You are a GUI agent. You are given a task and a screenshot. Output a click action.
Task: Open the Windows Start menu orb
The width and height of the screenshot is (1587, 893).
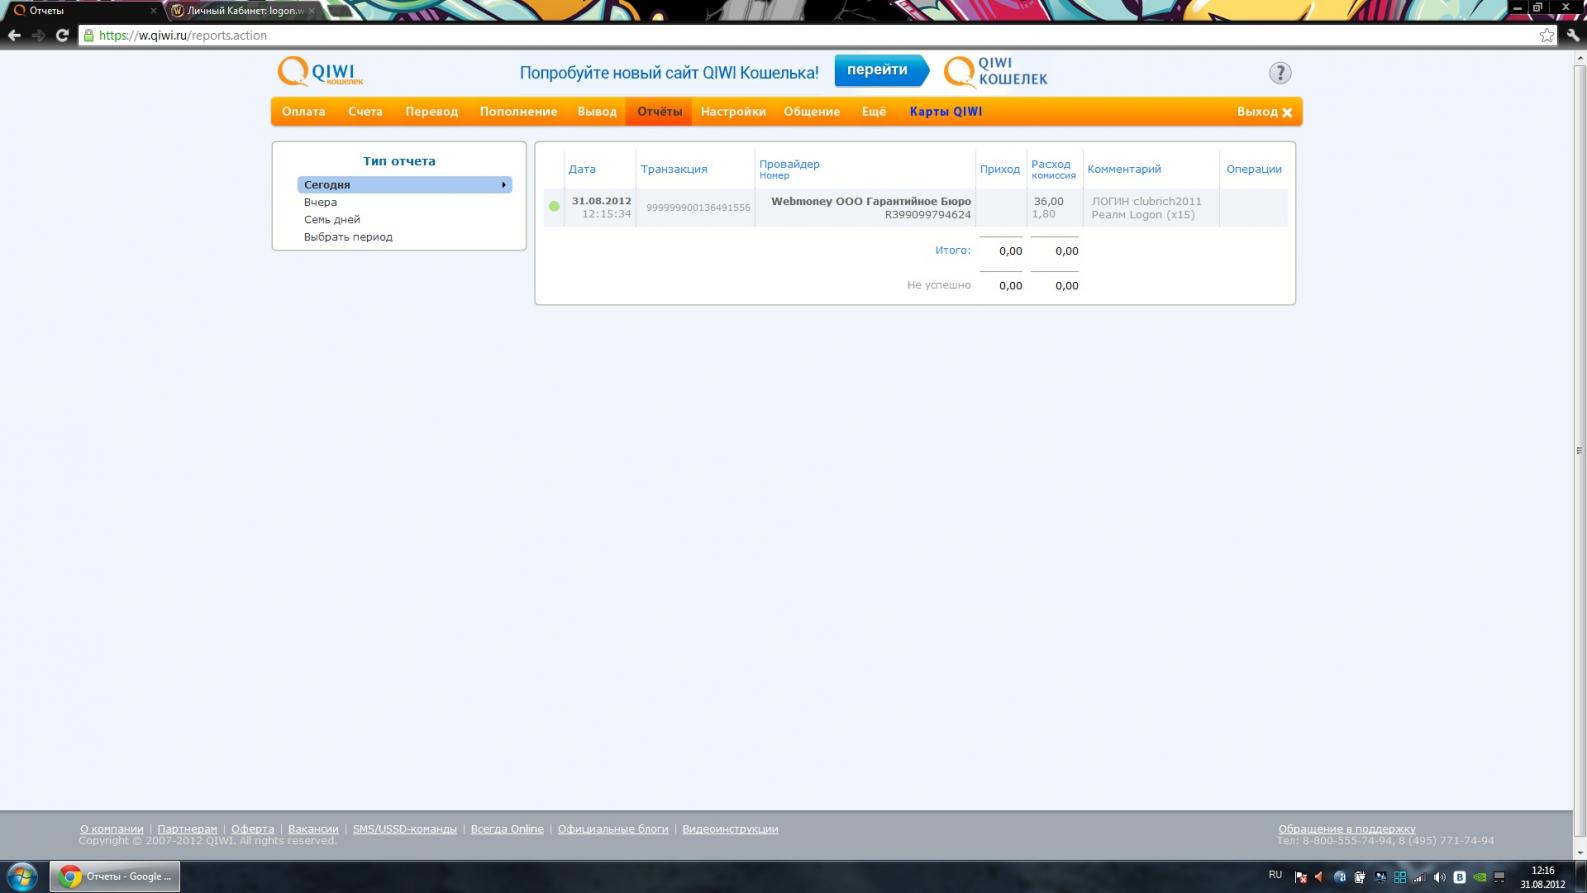[21, 877]
